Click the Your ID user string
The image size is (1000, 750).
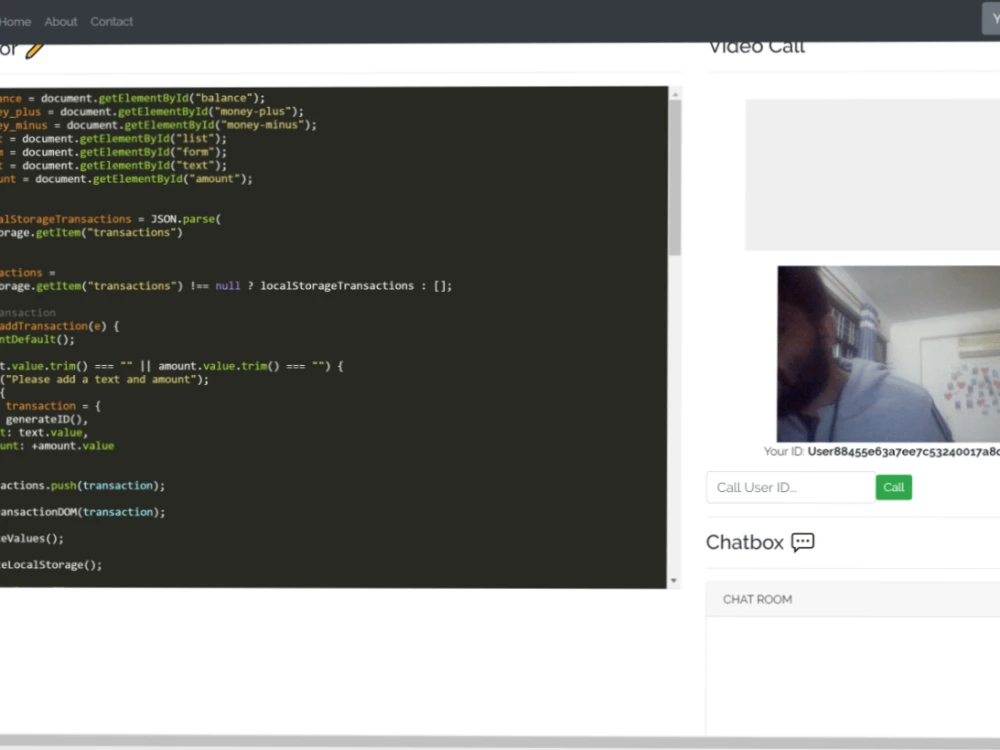[903, 452]
